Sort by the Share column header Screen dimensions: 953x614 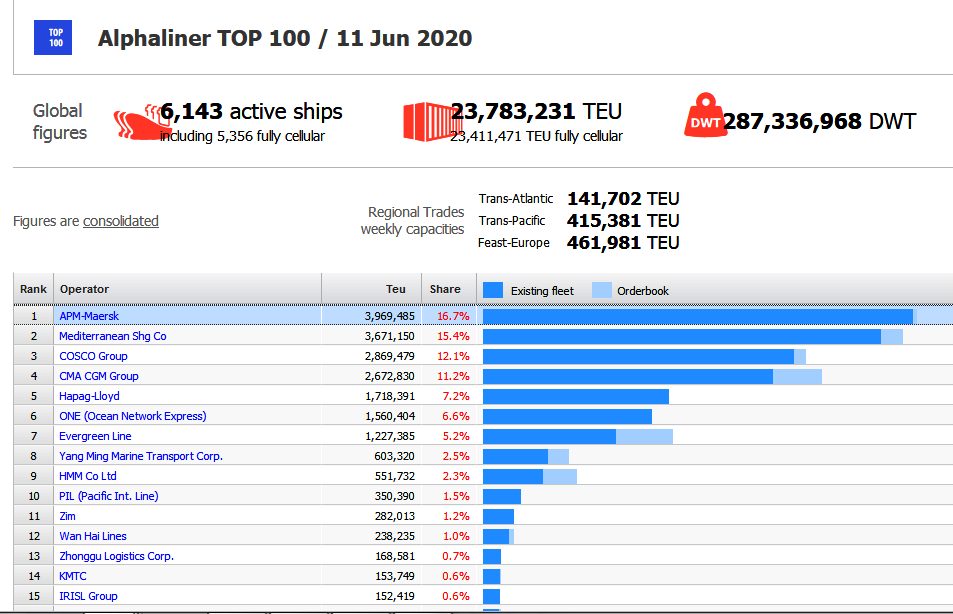click(x=445, y=289)
